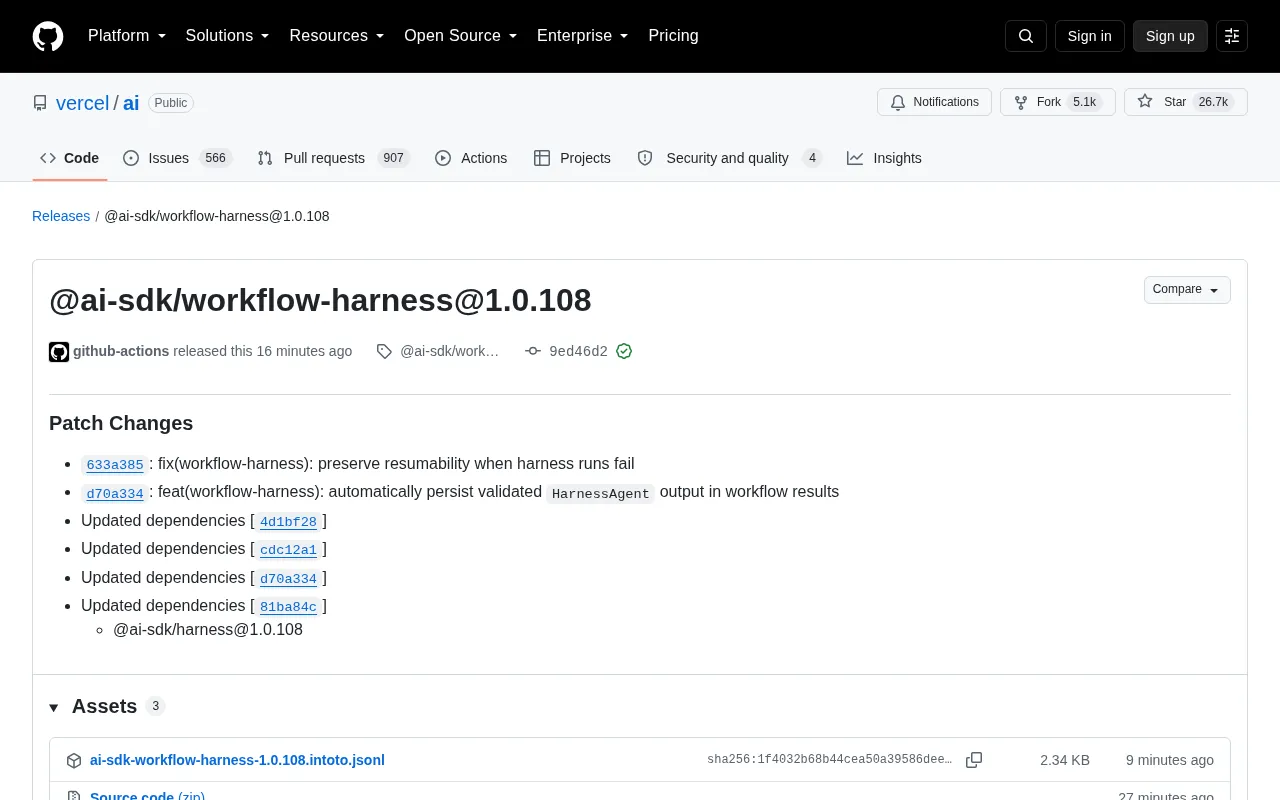Open the command palette icon button

pos(1232,36)
